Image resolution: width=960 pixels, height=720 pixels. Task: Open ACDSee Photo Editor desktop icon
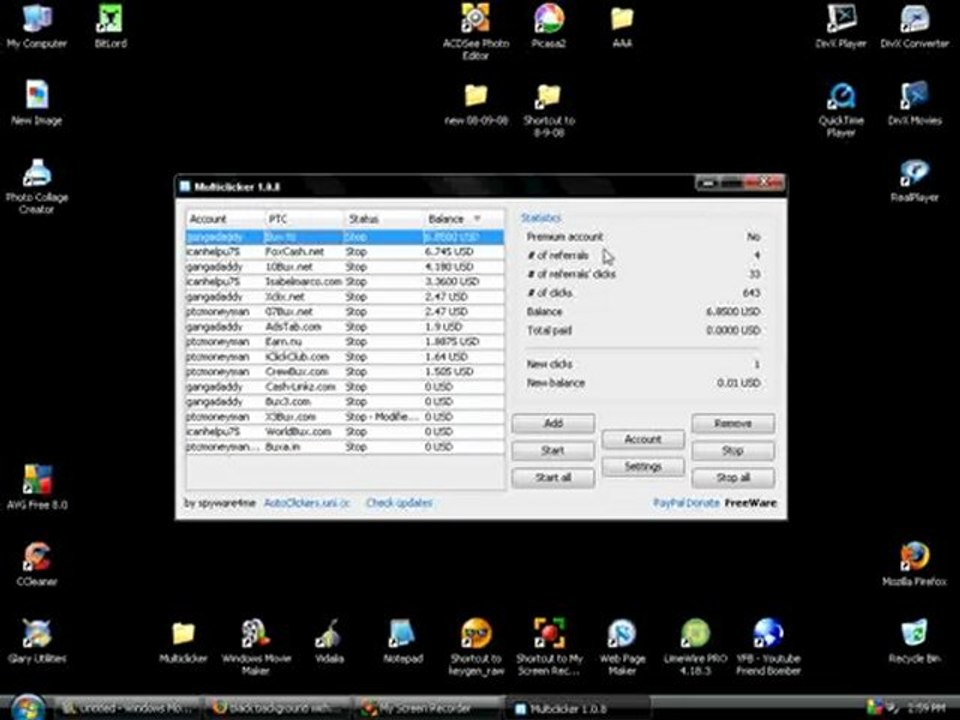pyautogui.click(x=476, y=31)
